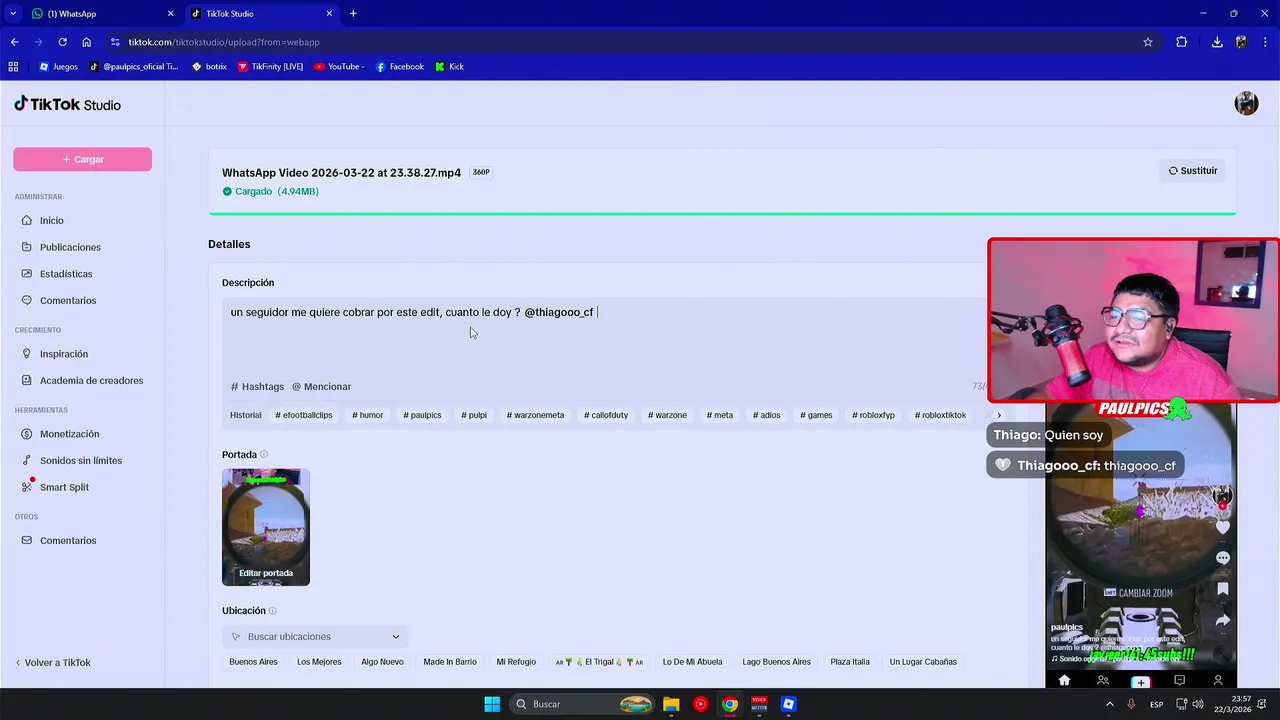Select the robloxfyp hashtag

(873, 415)
